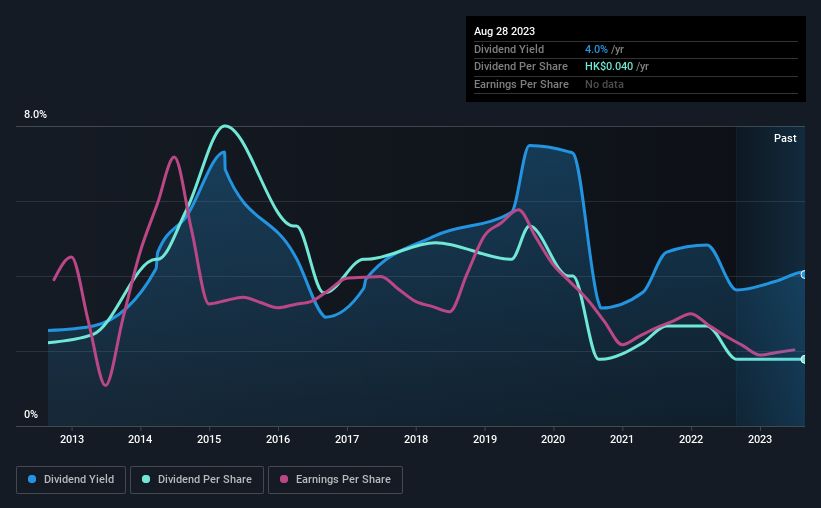The height and width of the screenshot is (508, 821).
Task: Click the 0% y-axis label
Action: [31, 415]
